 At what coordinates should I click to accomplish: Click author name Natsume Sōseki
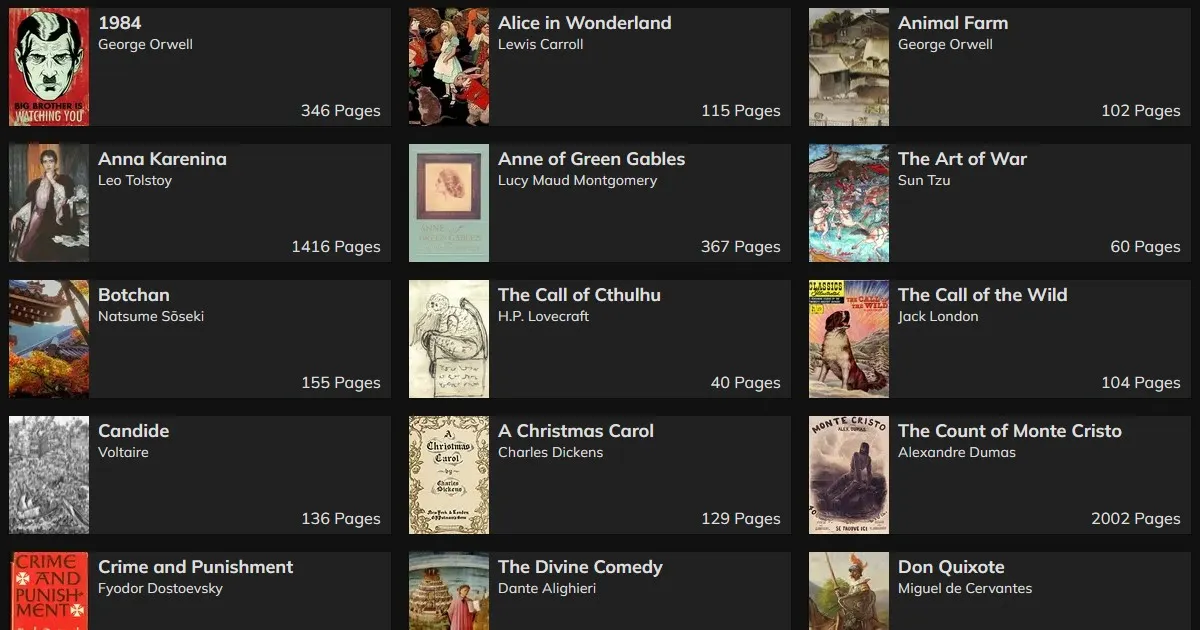pos(151,317)
